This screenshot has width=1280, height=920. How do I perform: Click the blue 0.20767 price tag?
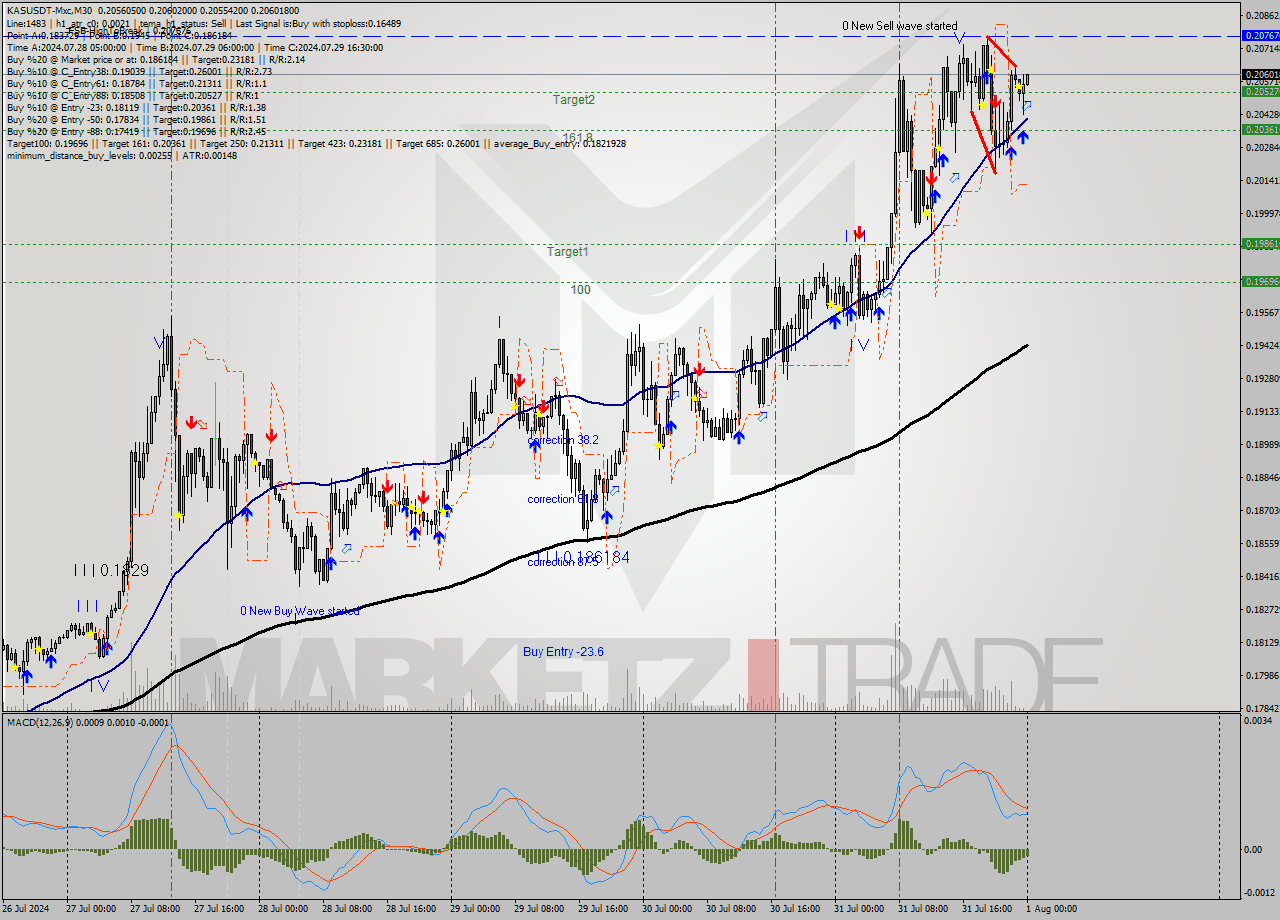coord(1259,35)
